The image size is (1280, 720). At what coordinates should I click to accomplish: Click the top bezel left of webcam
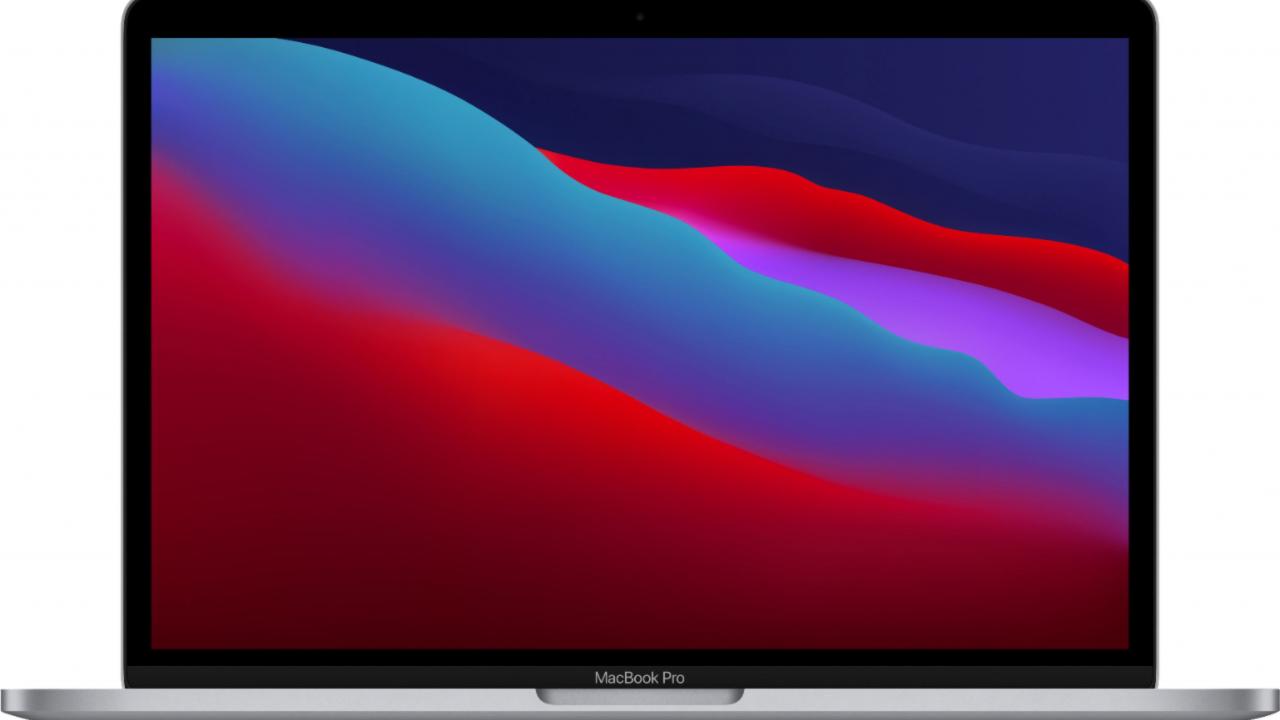400,18
